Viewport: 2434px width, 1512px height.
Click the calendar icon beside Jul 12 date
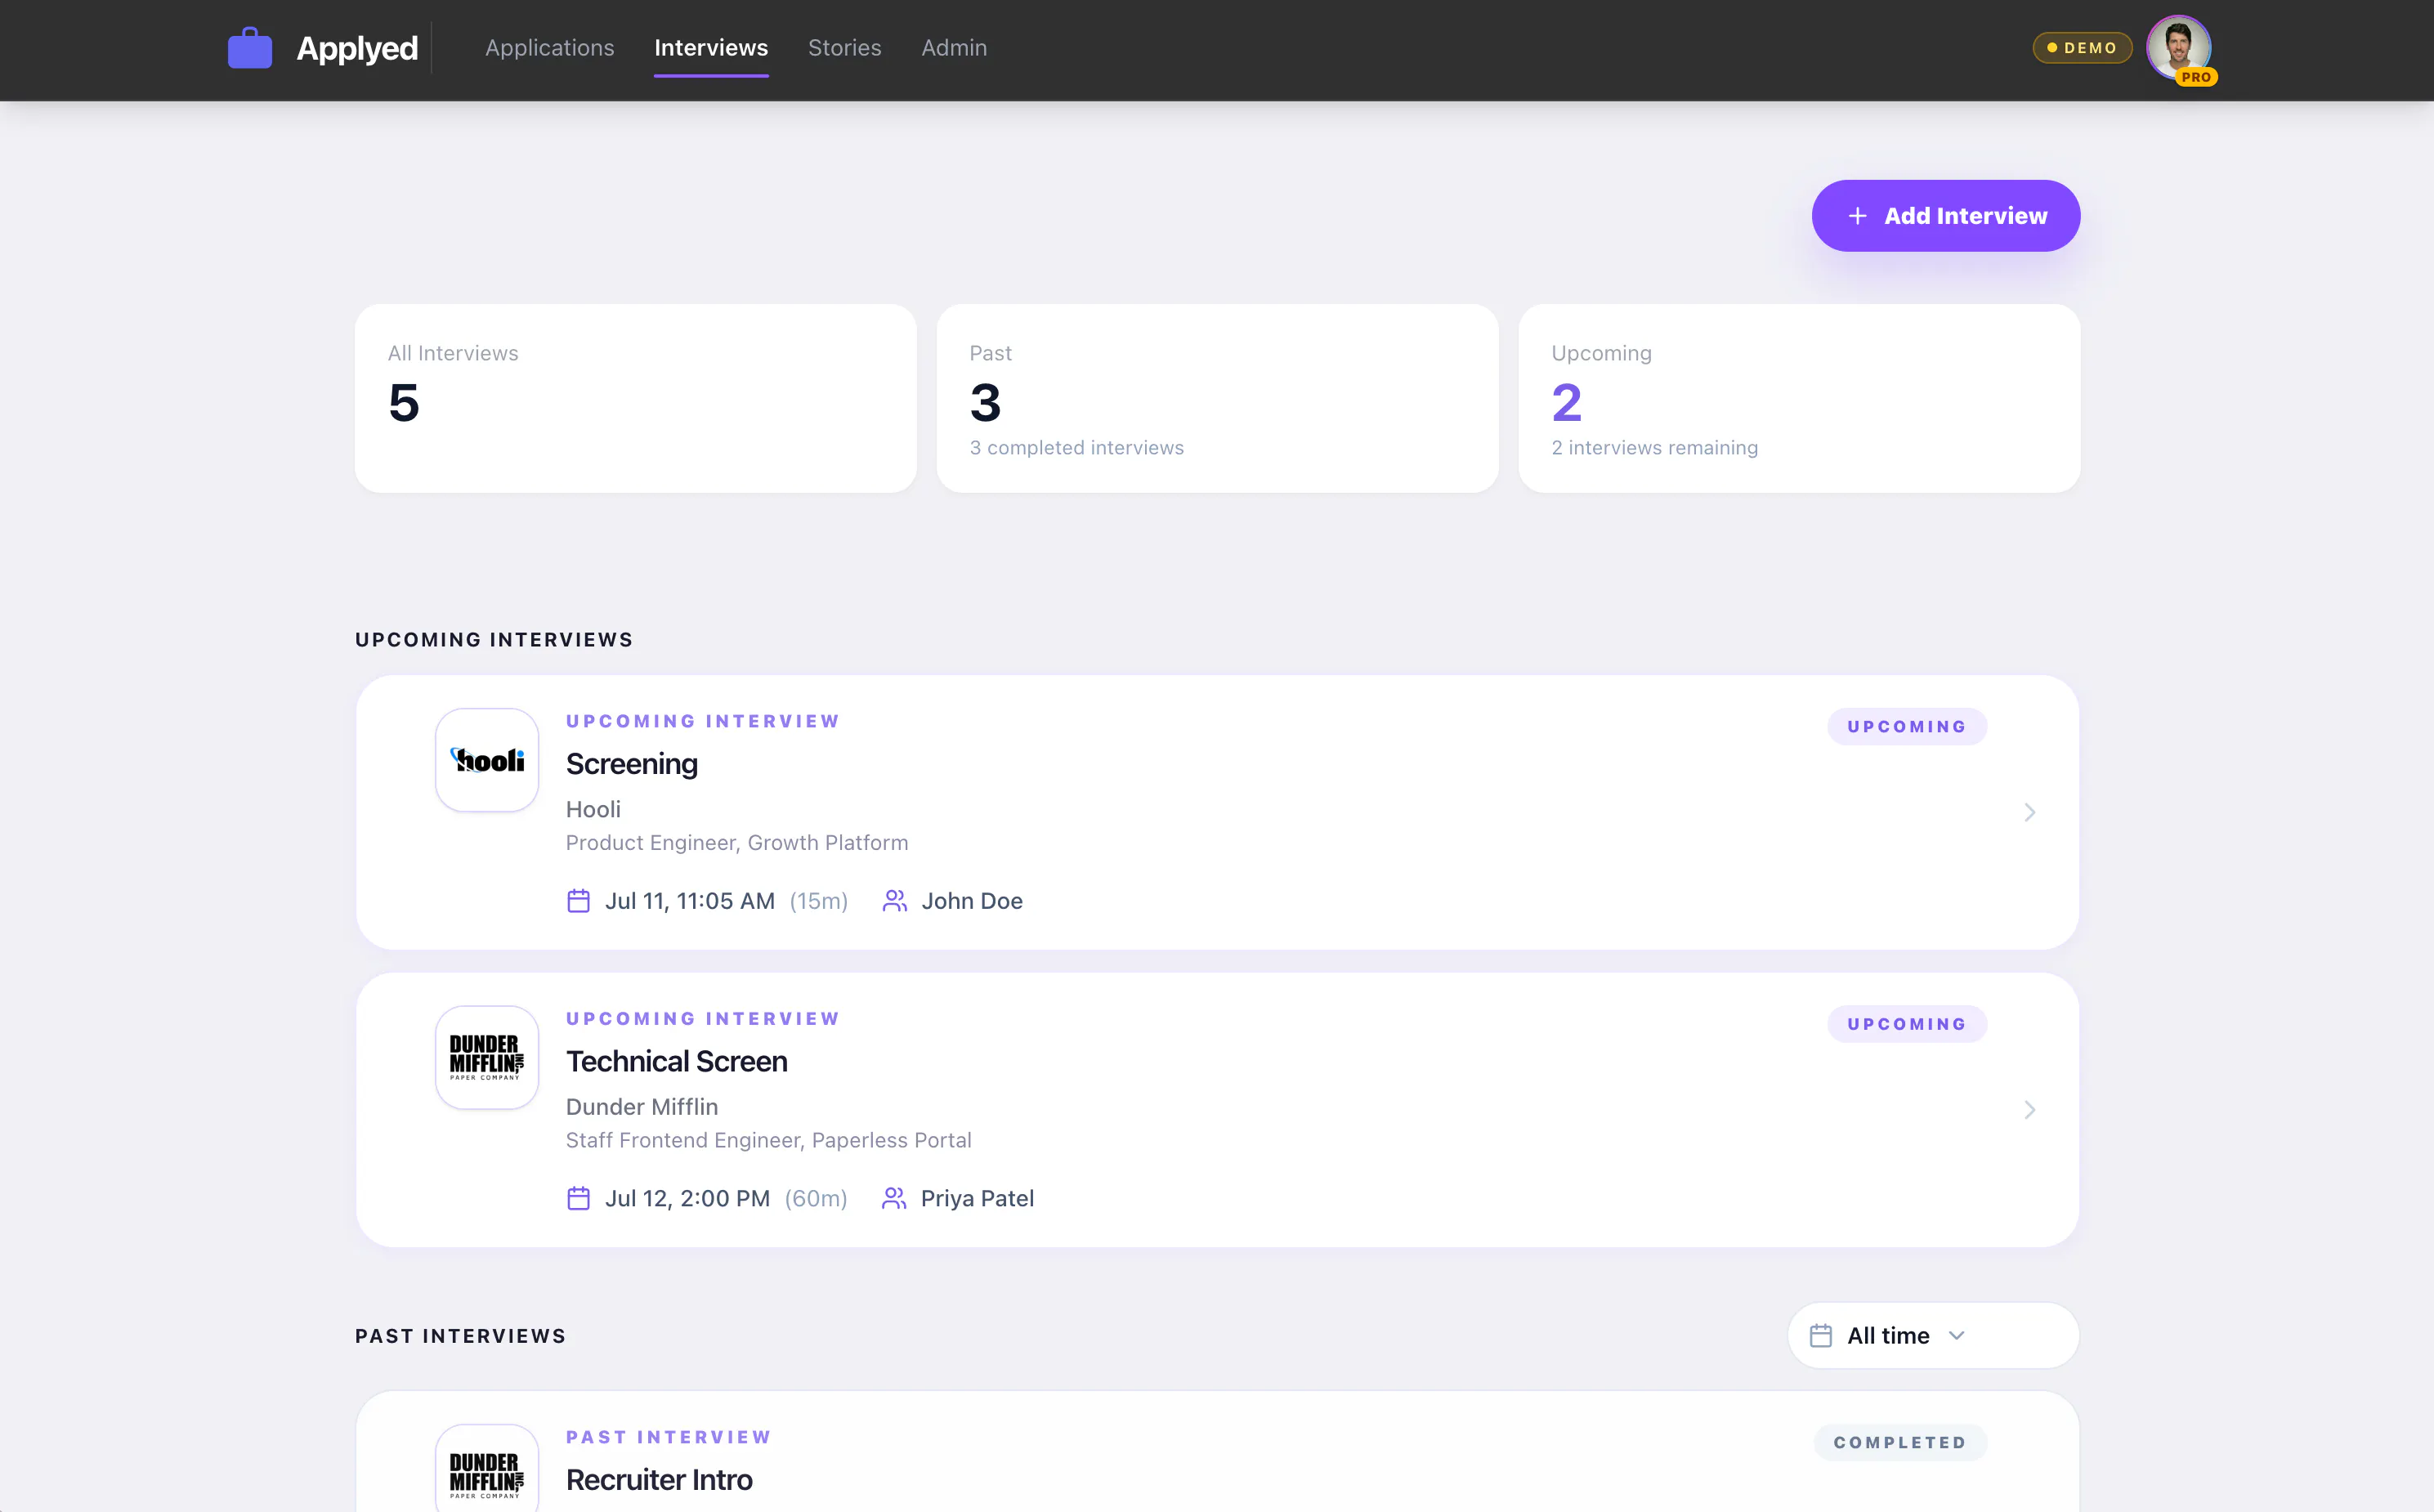coord(578,1198)
